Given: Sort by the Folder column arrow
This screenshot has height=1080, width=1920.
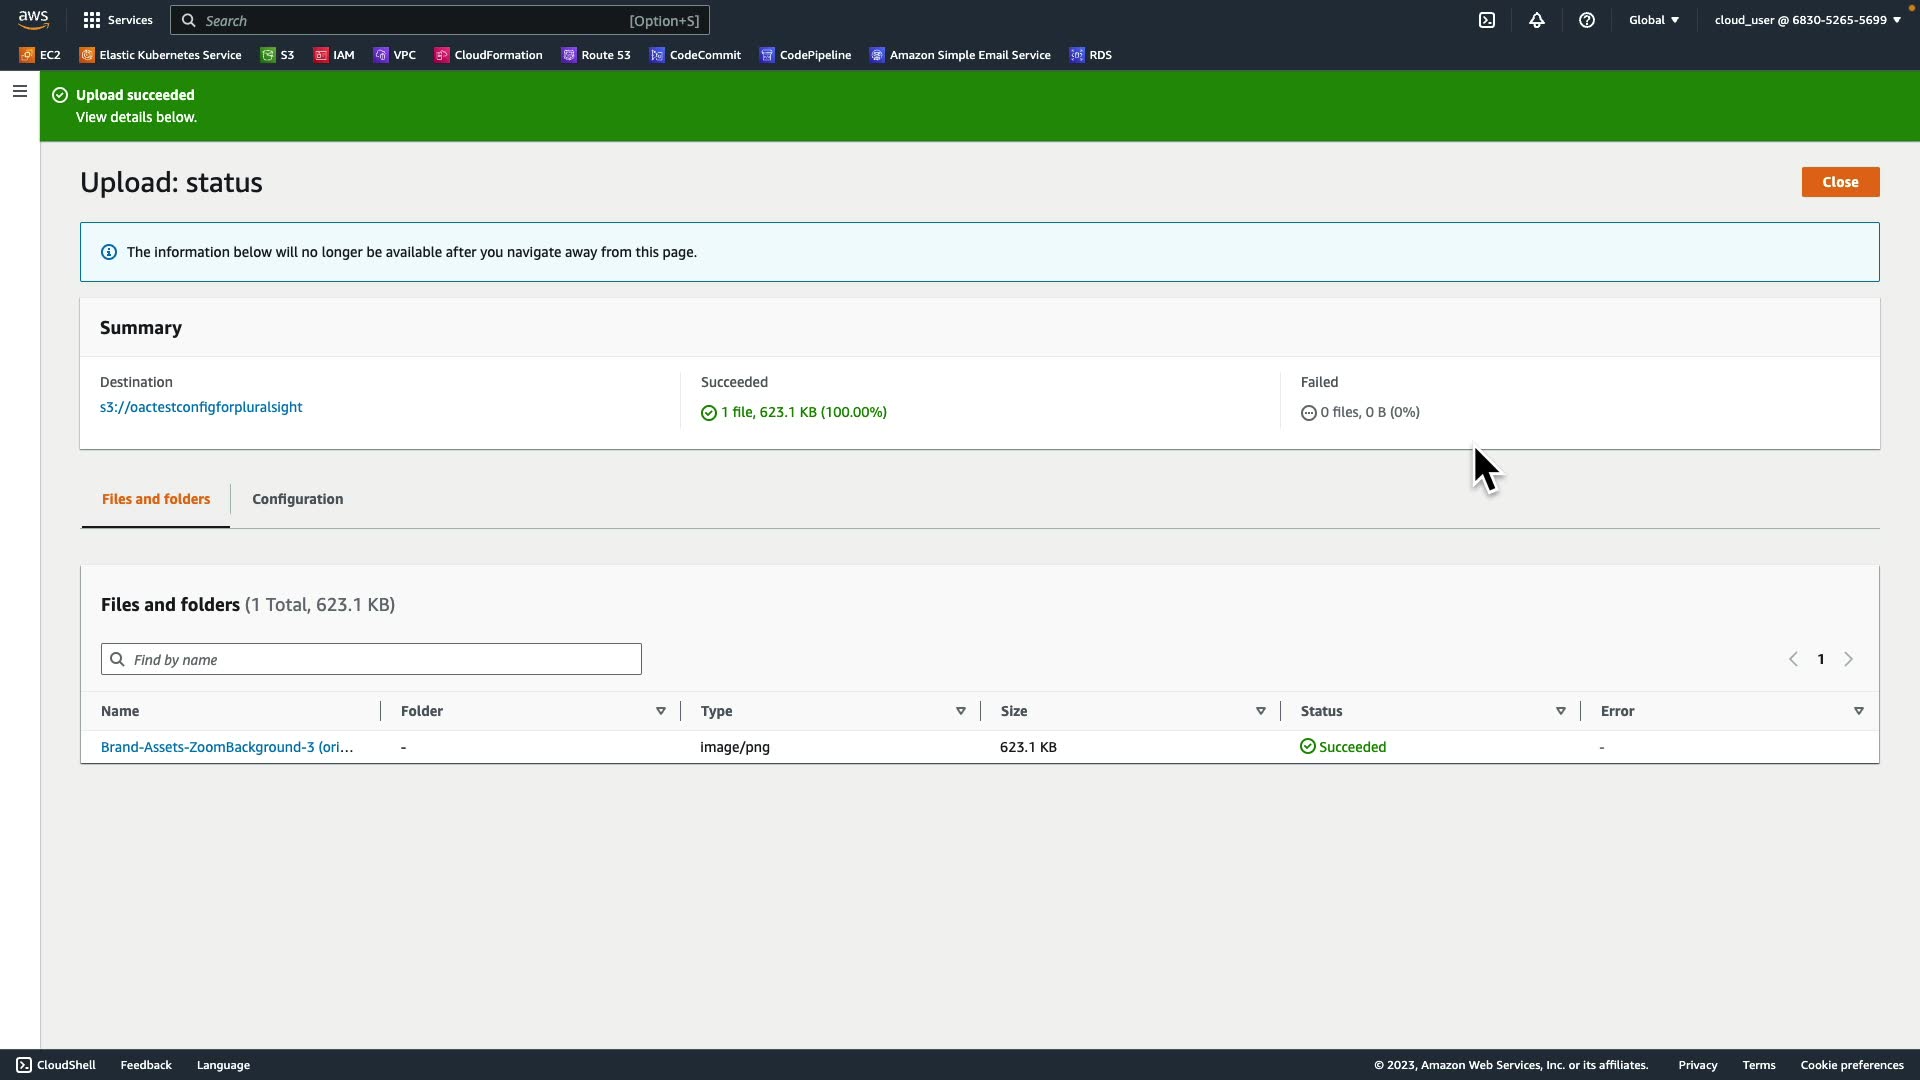Looking at the screenshot, I should coord(661,711).
